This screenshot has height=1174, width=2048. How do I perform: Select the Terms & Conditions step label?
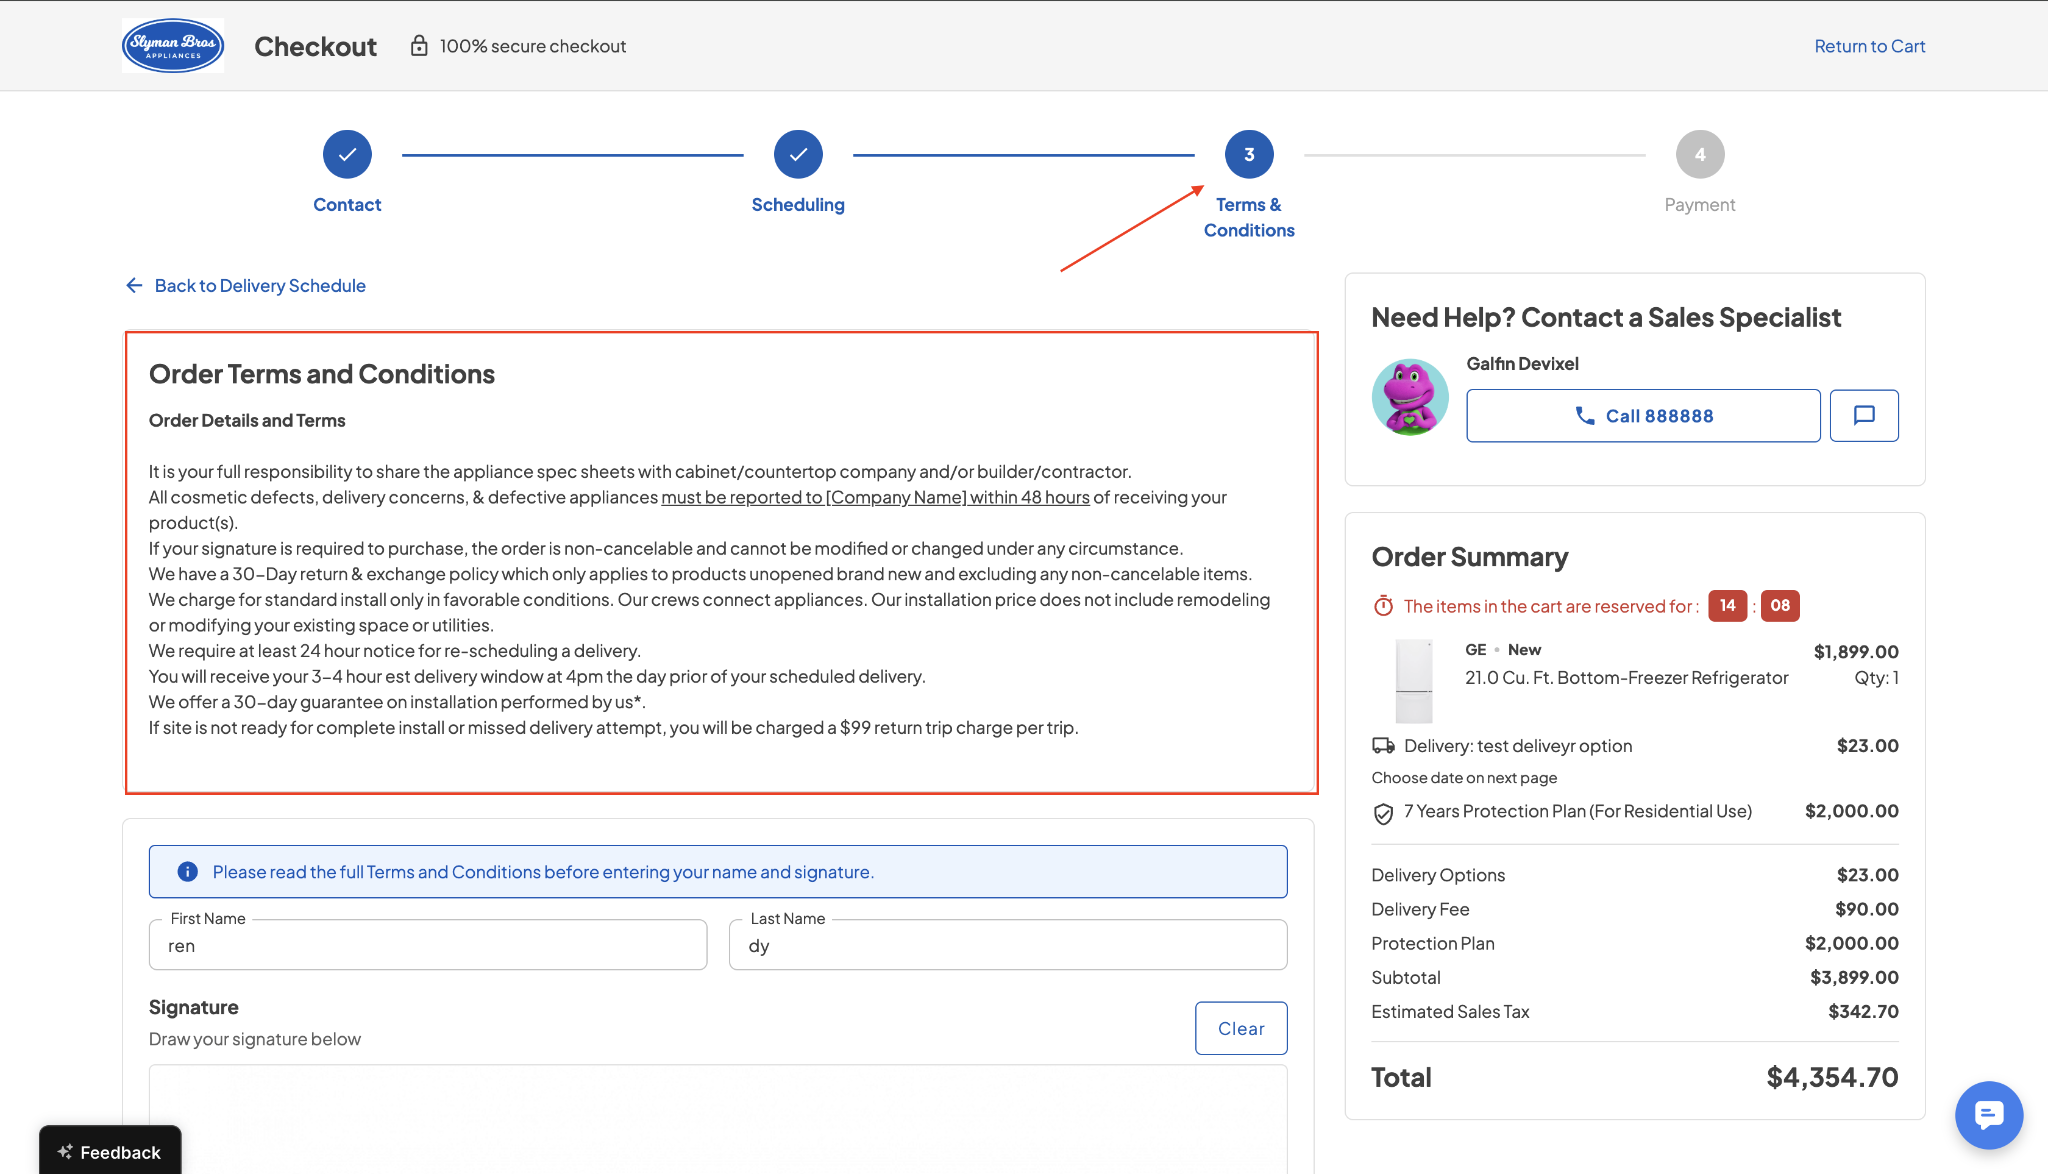[1249, 217]
